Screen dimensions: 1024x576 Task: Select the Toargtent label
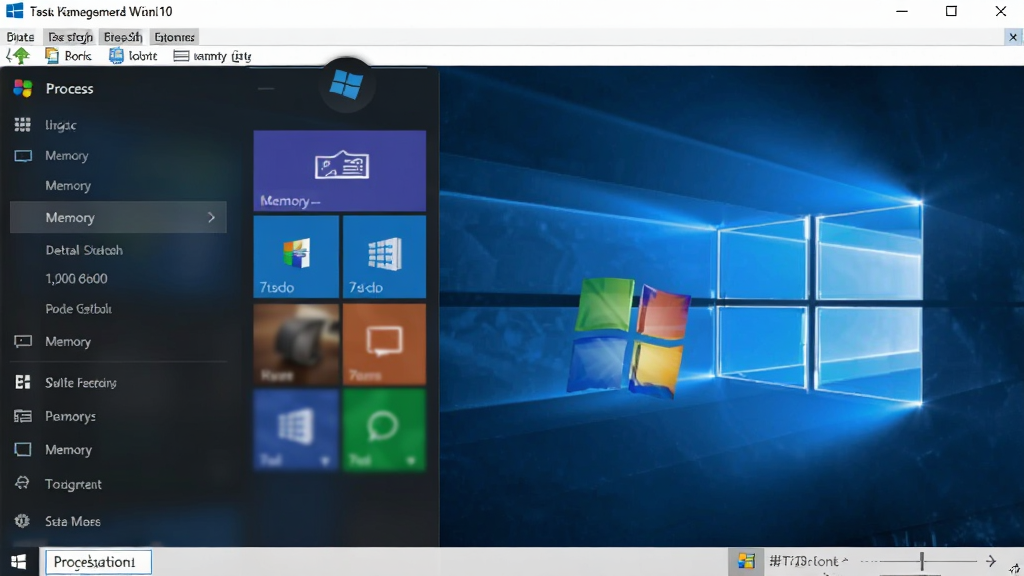tap(73, 485)
